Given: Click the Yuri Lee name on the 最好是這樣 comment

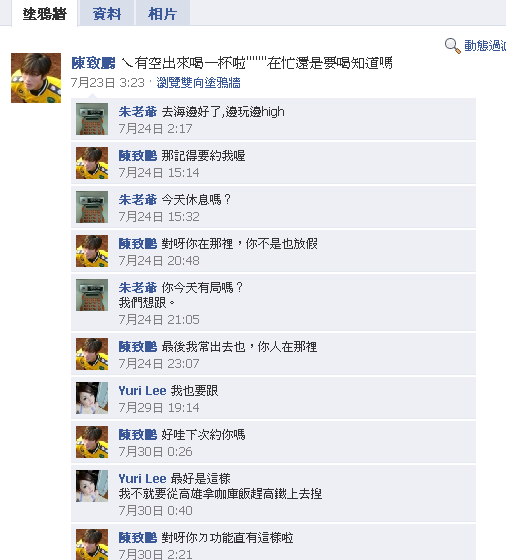Looking at the screenshot, I should point(142,479).
